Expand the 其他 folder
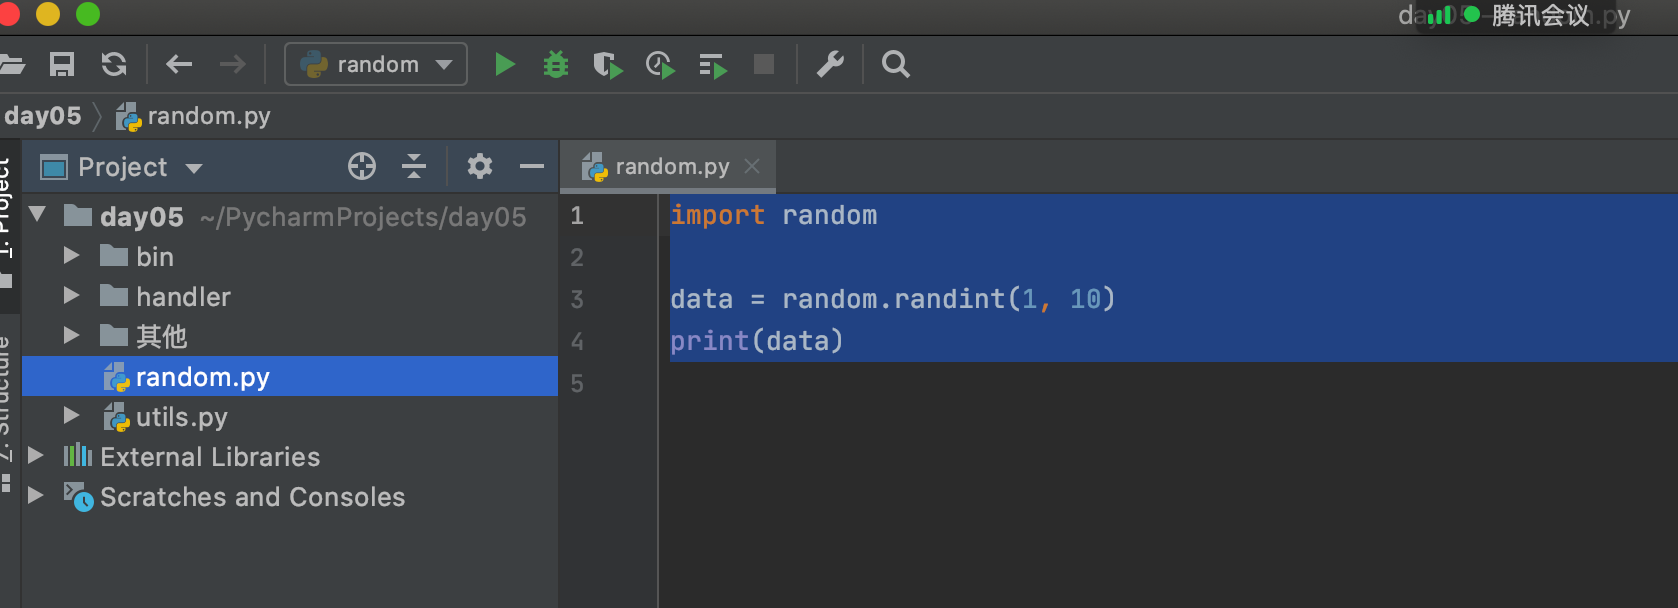Screen dimensions: 1678x608 71,336
